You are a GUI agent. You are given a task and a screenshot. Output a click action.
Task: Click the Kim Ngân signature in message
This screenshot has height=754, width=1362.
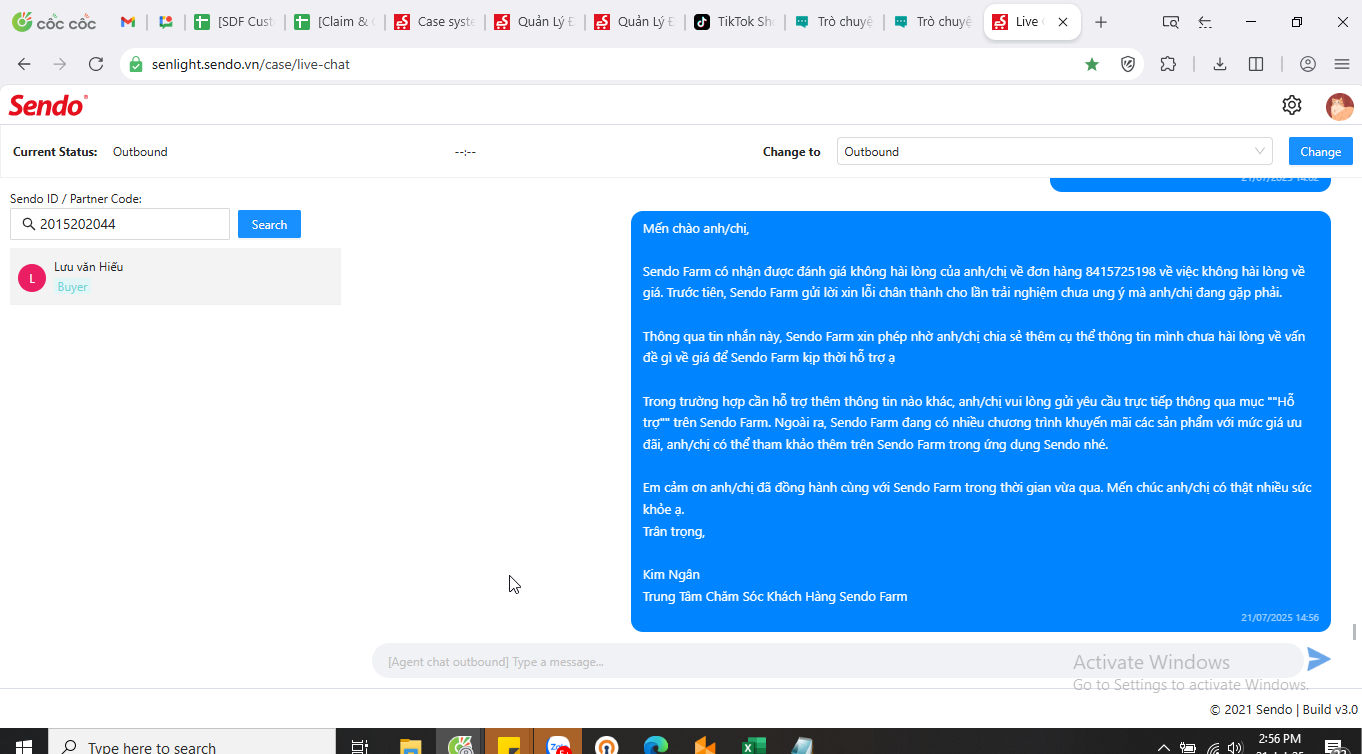point(671,575)
